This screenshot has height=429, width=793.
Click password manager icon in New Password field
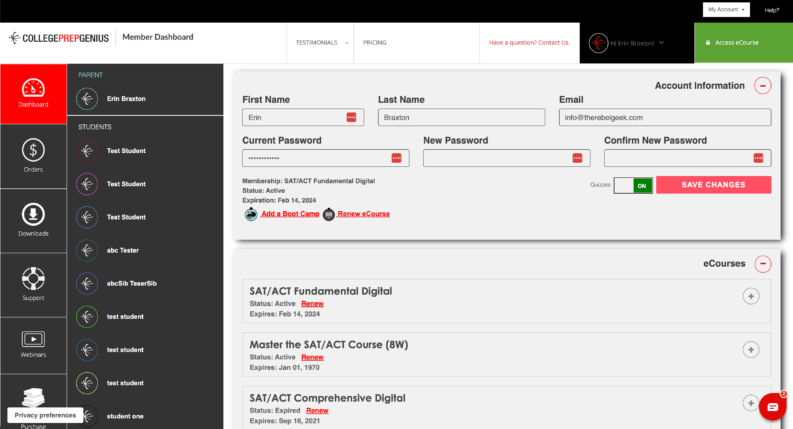pos(577,158)
